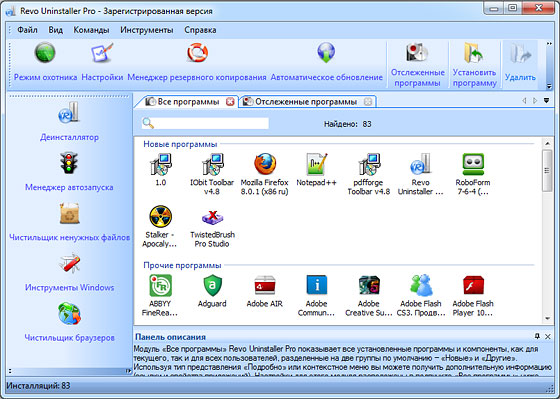Select Adobe AIR program
560x399 pixels.
[264, 291]
